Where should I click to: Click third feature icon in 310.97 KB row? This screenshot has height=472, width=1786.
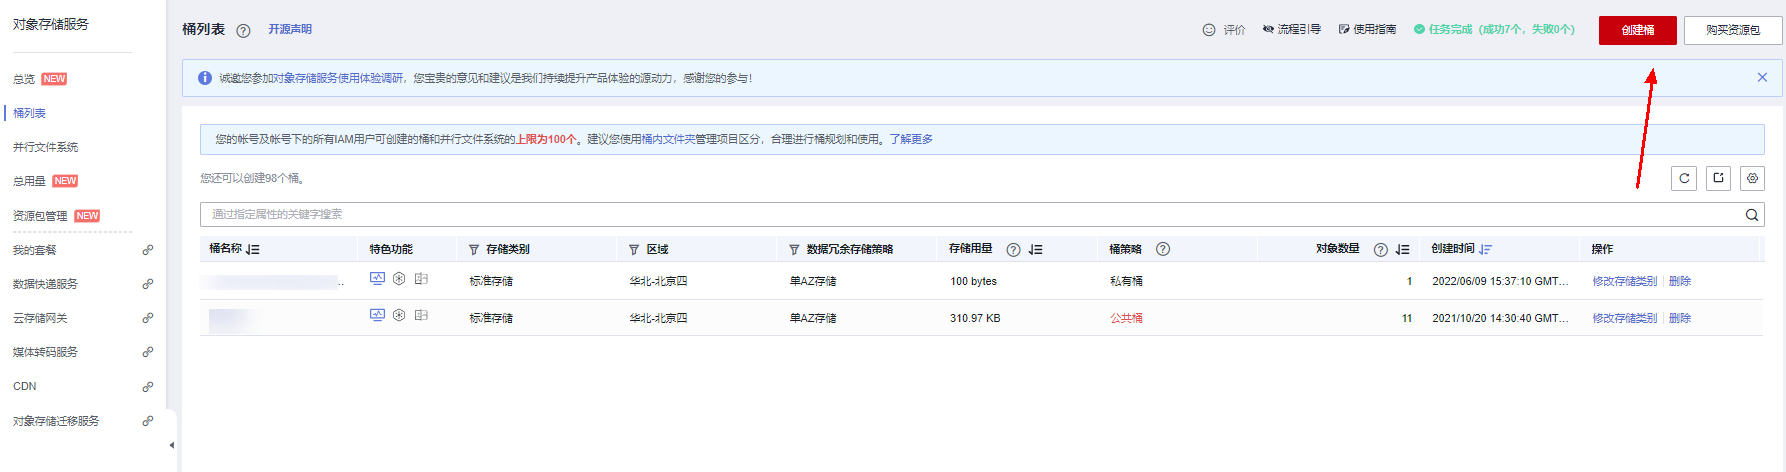(421, 315)
